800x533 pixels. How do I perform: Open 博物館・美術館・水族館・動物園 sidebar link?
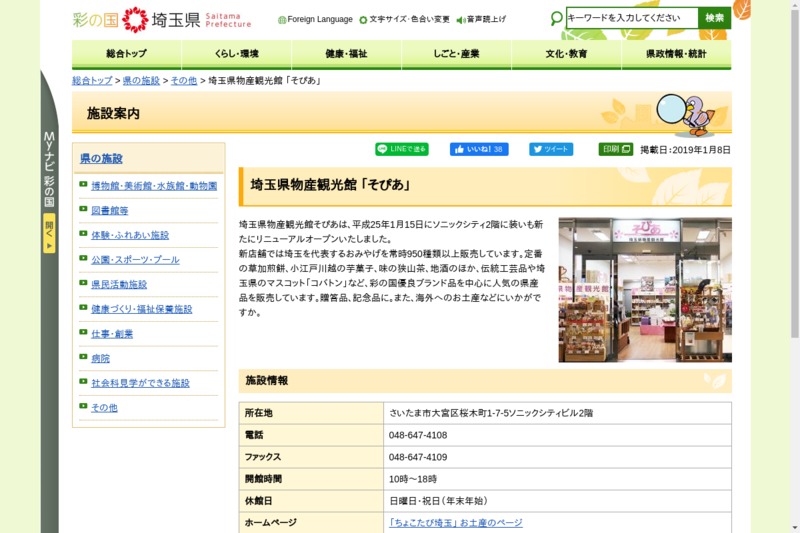[153, 186]
